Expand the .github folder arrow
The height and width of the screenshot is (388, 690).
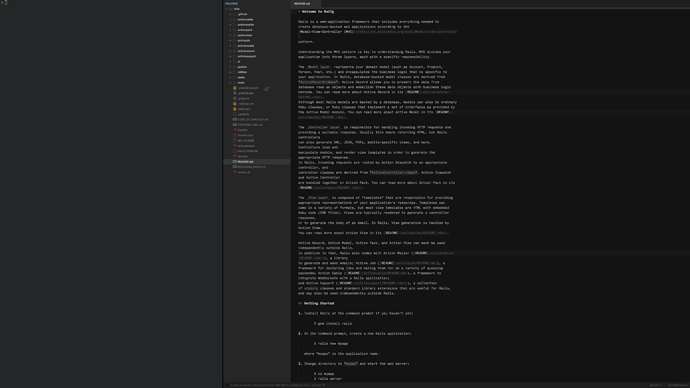(x=230, y=14)
